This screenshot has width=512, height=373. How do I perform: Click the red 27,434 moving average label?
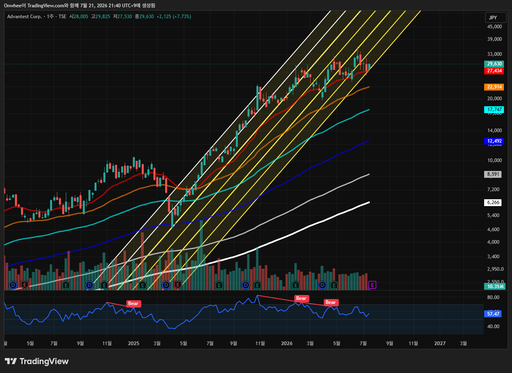pyautogui.click(x=494, y=71)
